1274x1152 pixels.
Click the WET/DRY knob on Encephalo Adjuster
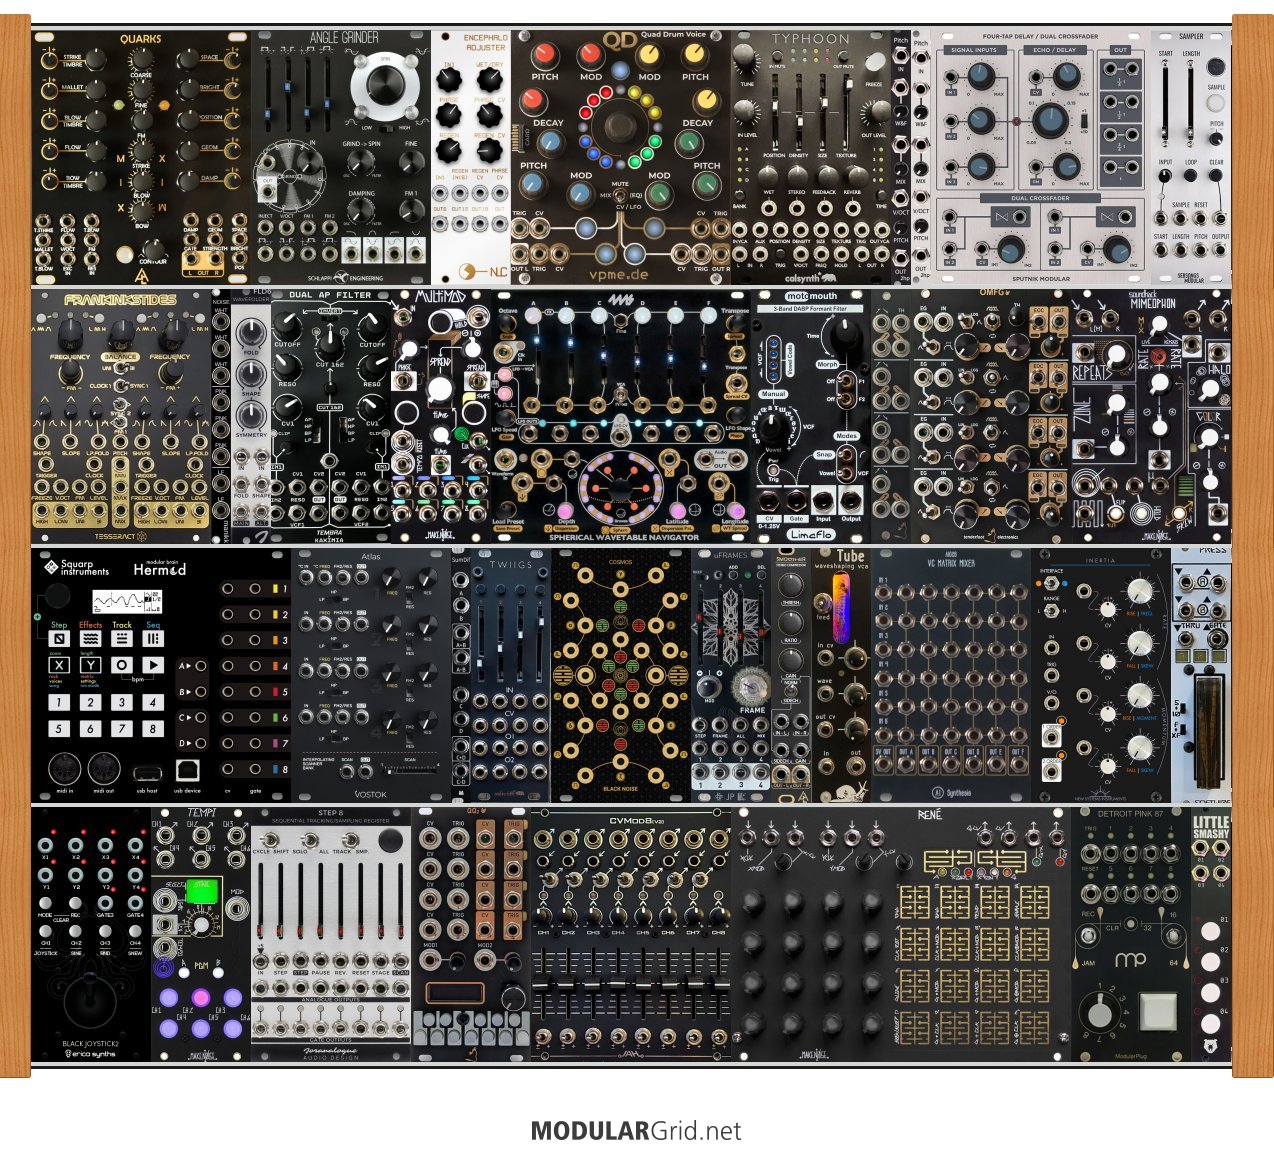[489, 81]
